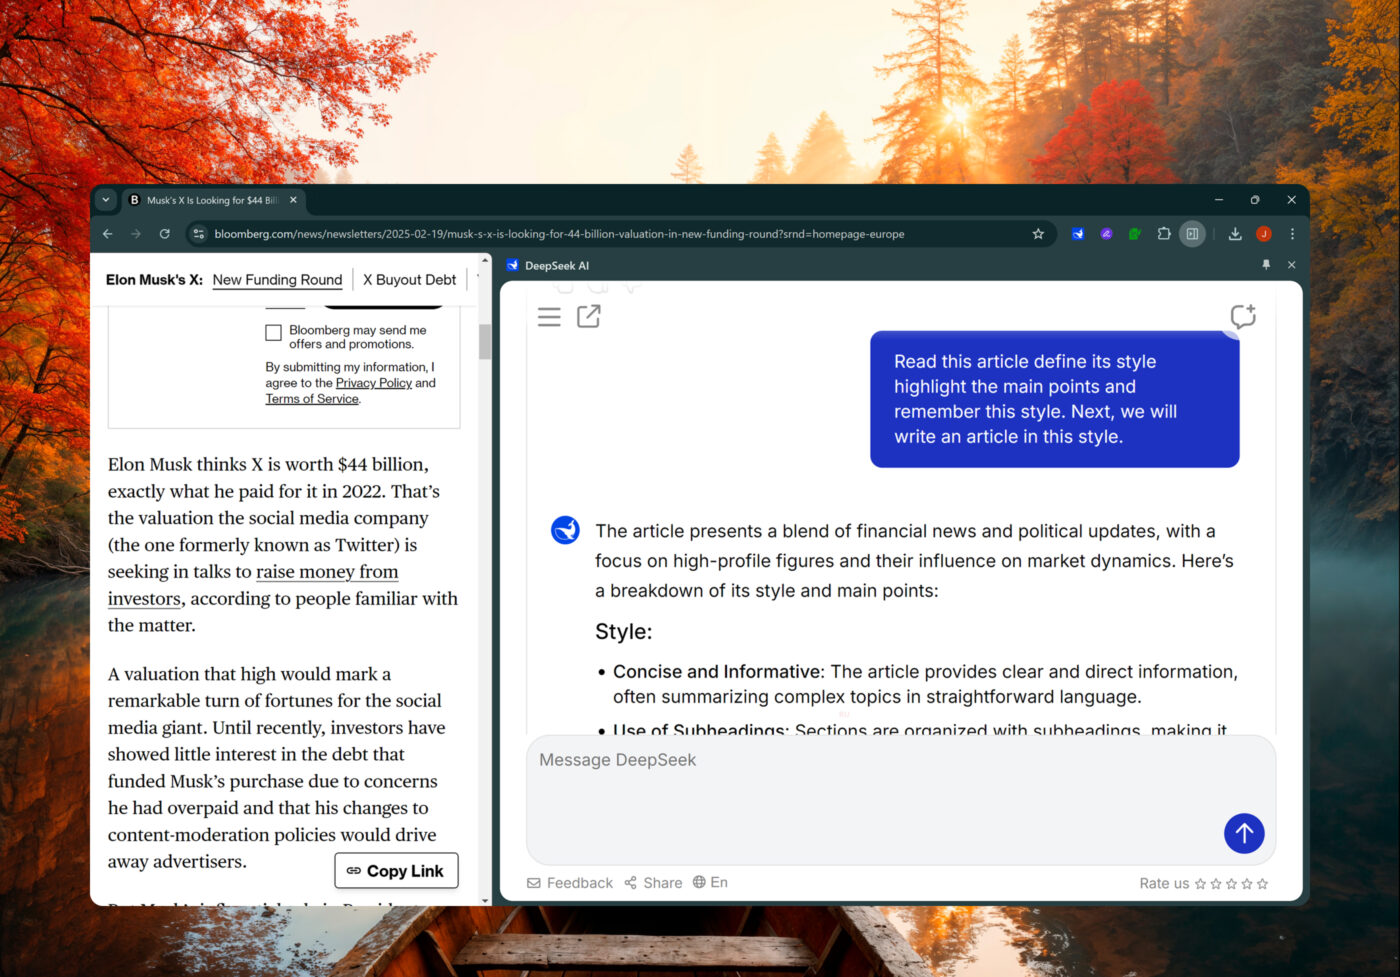This screenshot has width=1400, height=977.
Task: Bookmark this page with the star icon
Action: click(x=1038, y=234)
